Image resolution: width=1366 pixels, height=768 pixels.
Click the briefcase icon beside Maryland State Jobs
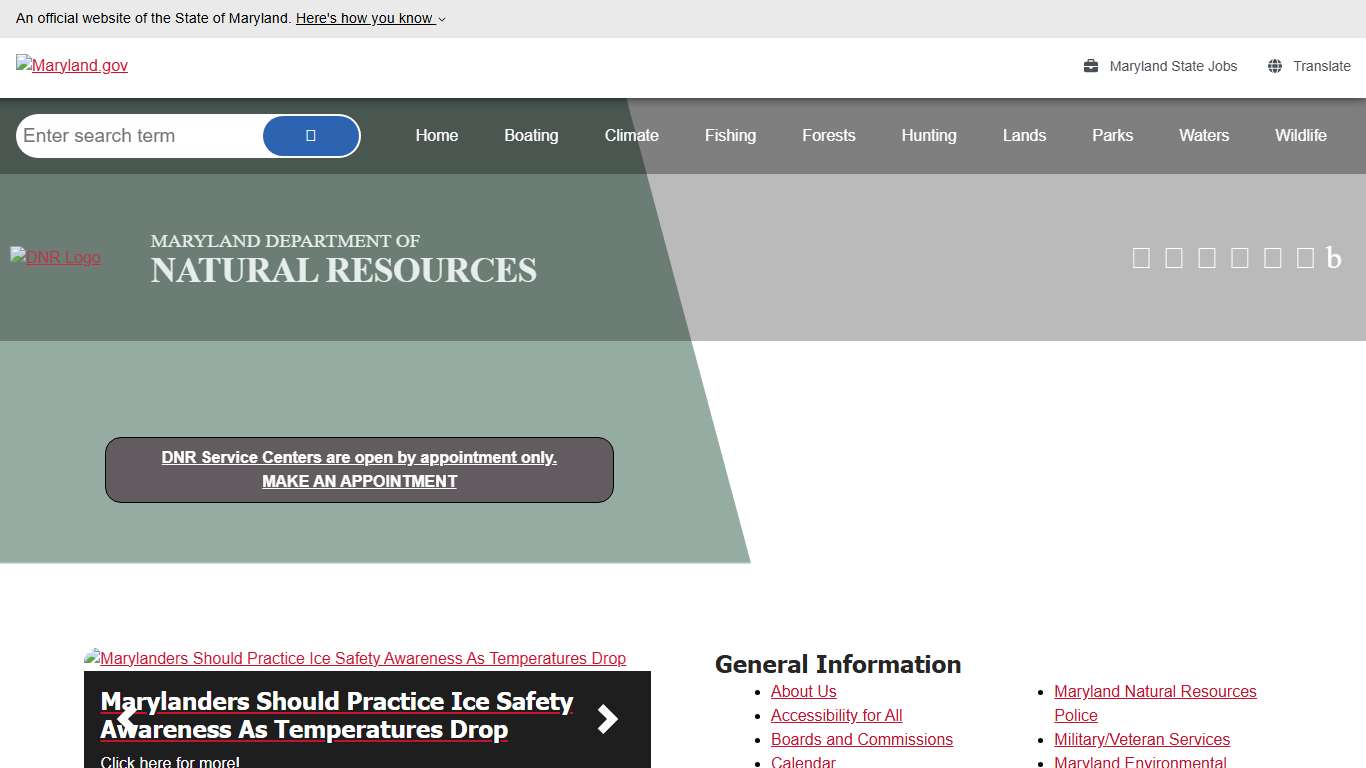pyautogui.click(x=1091, y=66)
